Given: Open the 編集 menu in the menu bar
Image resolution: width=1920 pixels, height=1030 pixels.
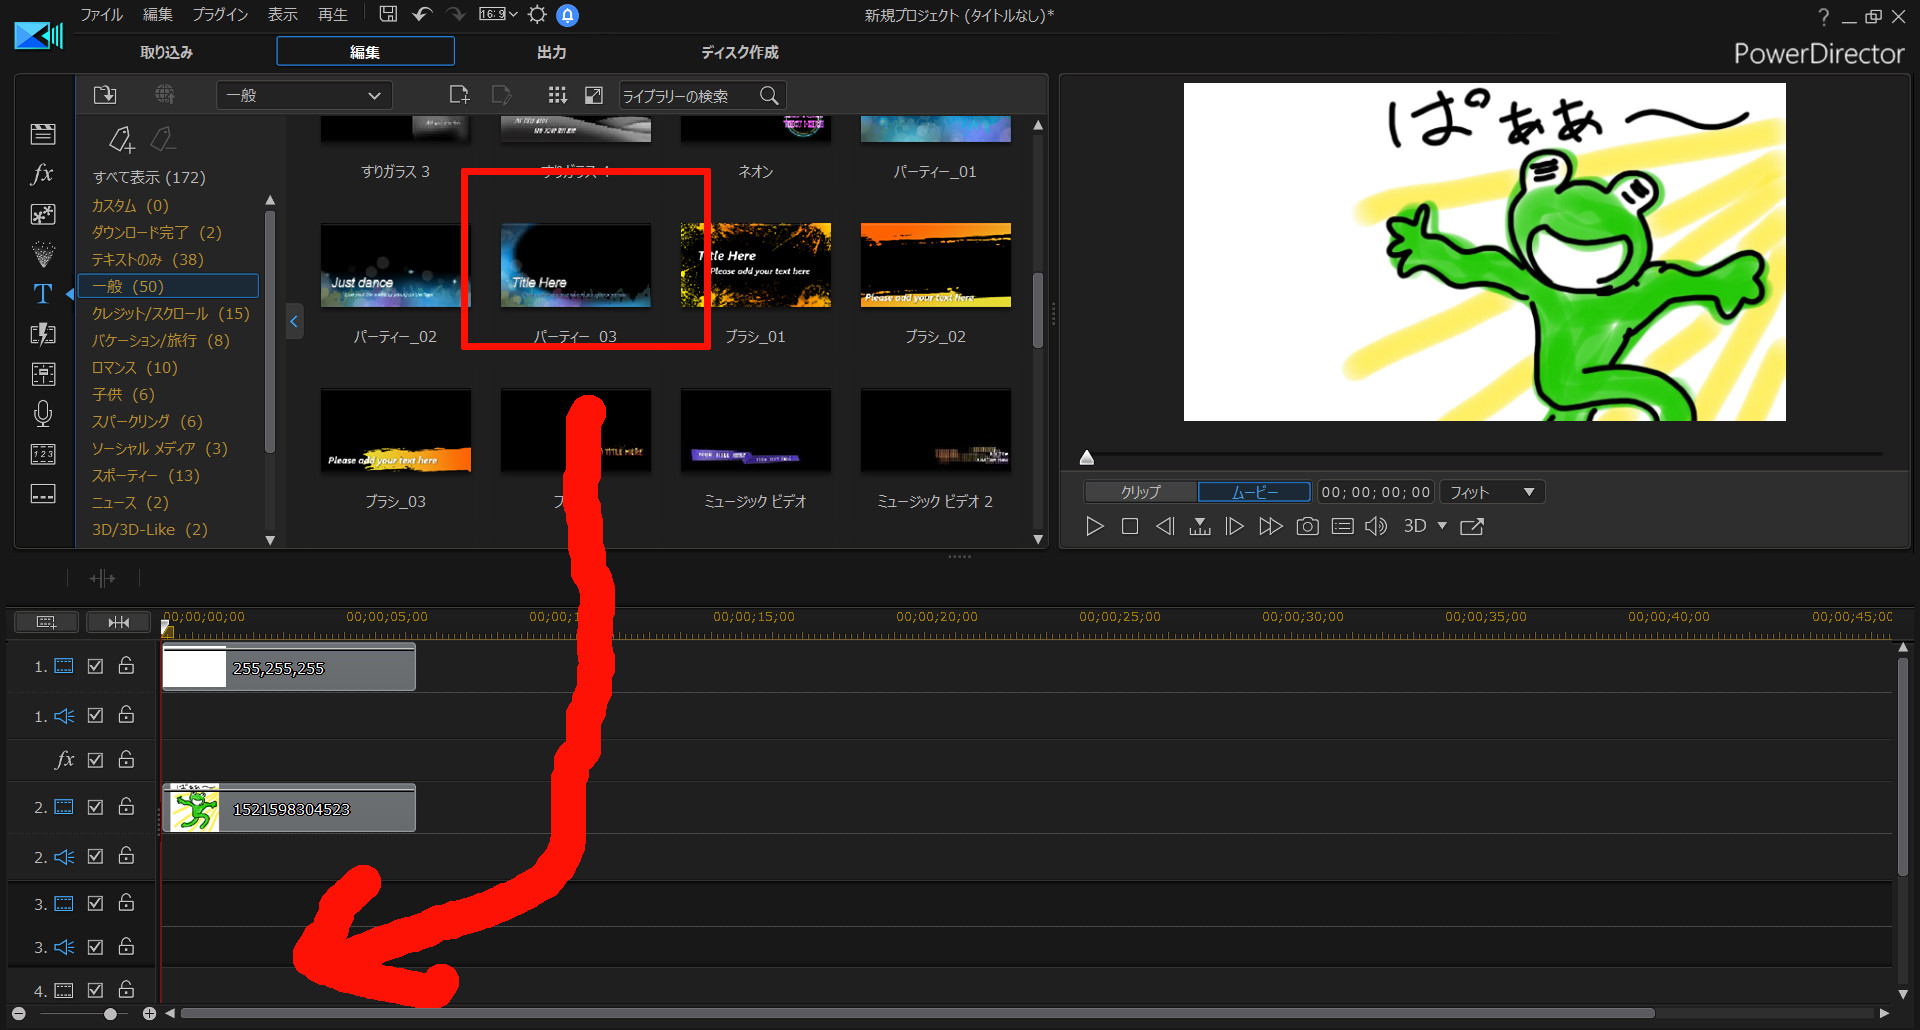Looking at the screenshot, I should click(157, 14).
